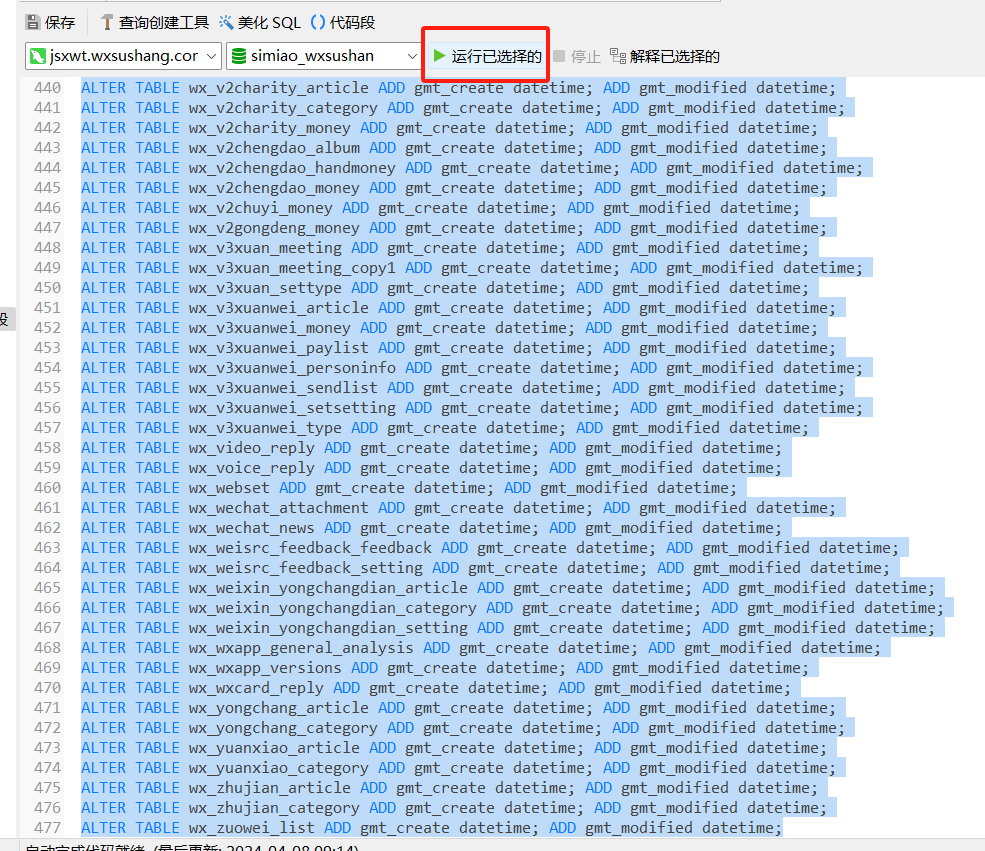Click the connection icon beside jsxwt.wxsushang
This screenshot has height=851, width=985.
pyautogui.click(x=38, y=56)
